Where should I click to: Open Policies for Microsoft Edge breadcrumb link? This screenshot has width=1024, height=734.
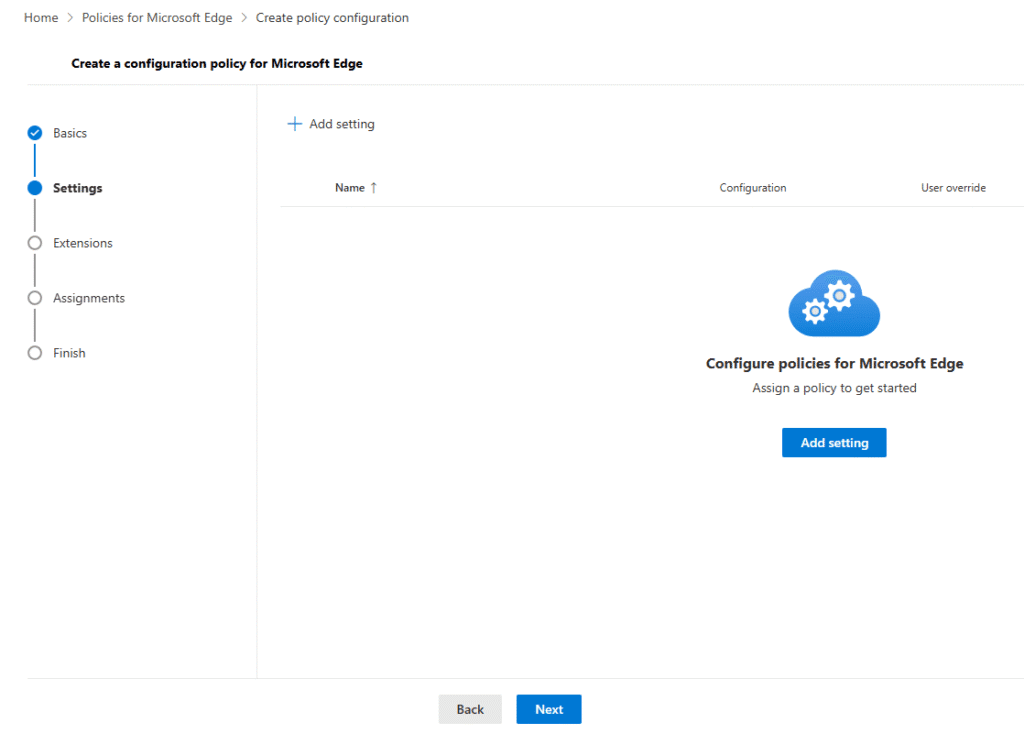tap(157, 18)
